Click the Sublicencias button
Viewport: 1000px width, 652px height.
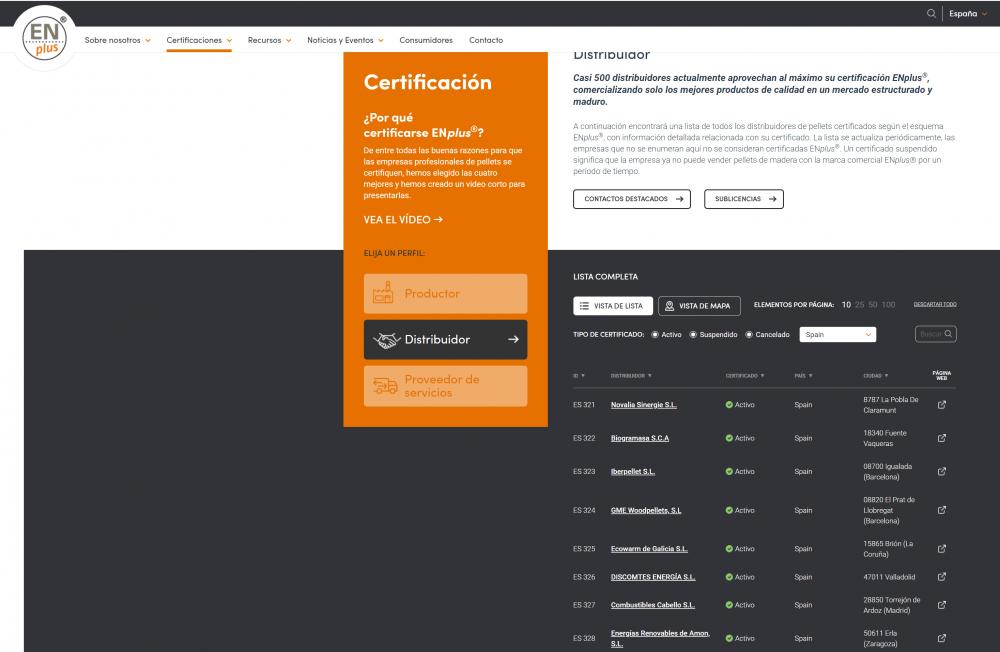[744, 199]
